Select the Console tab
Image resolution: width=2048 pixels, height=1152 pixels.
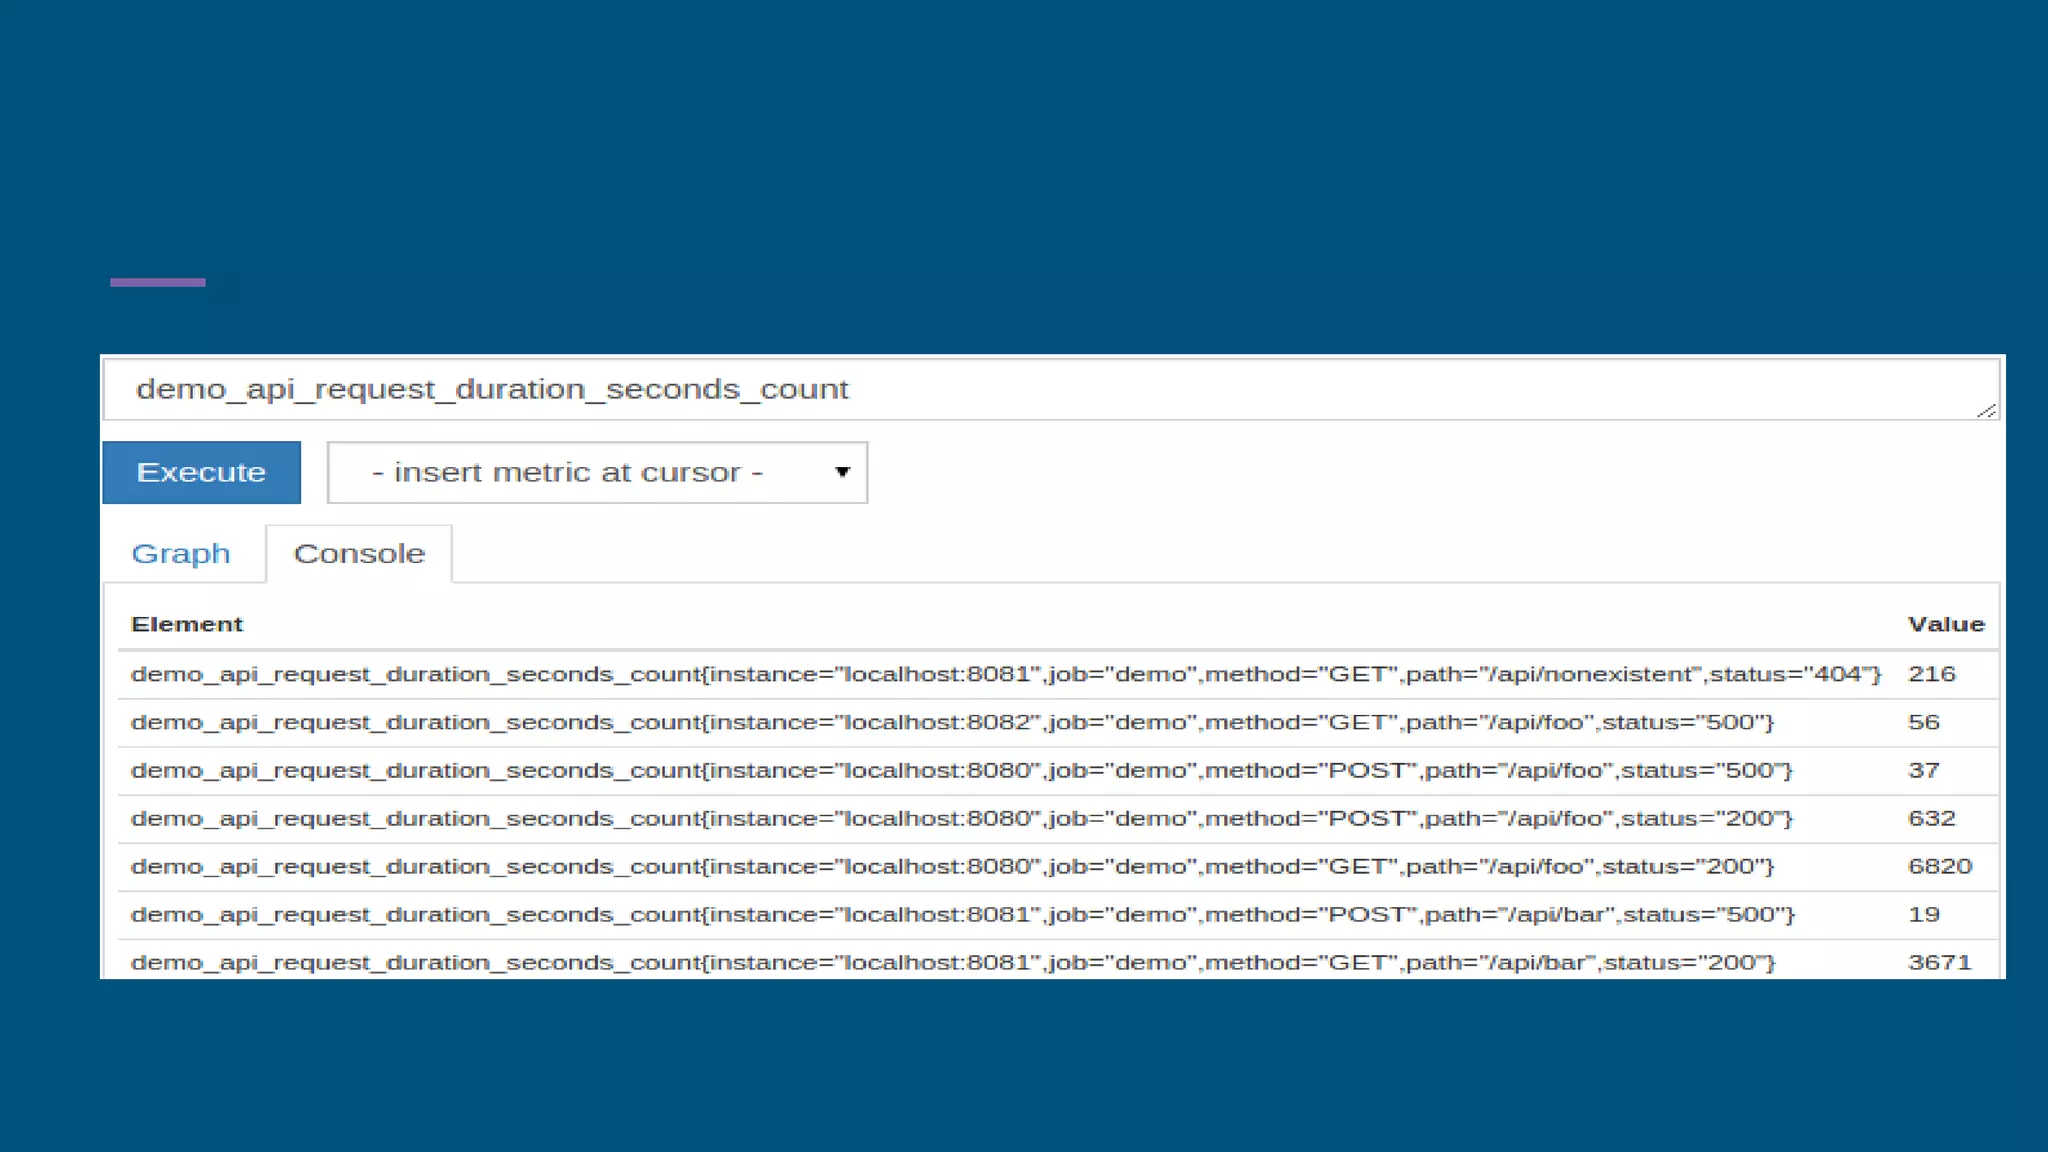point(359,554)
